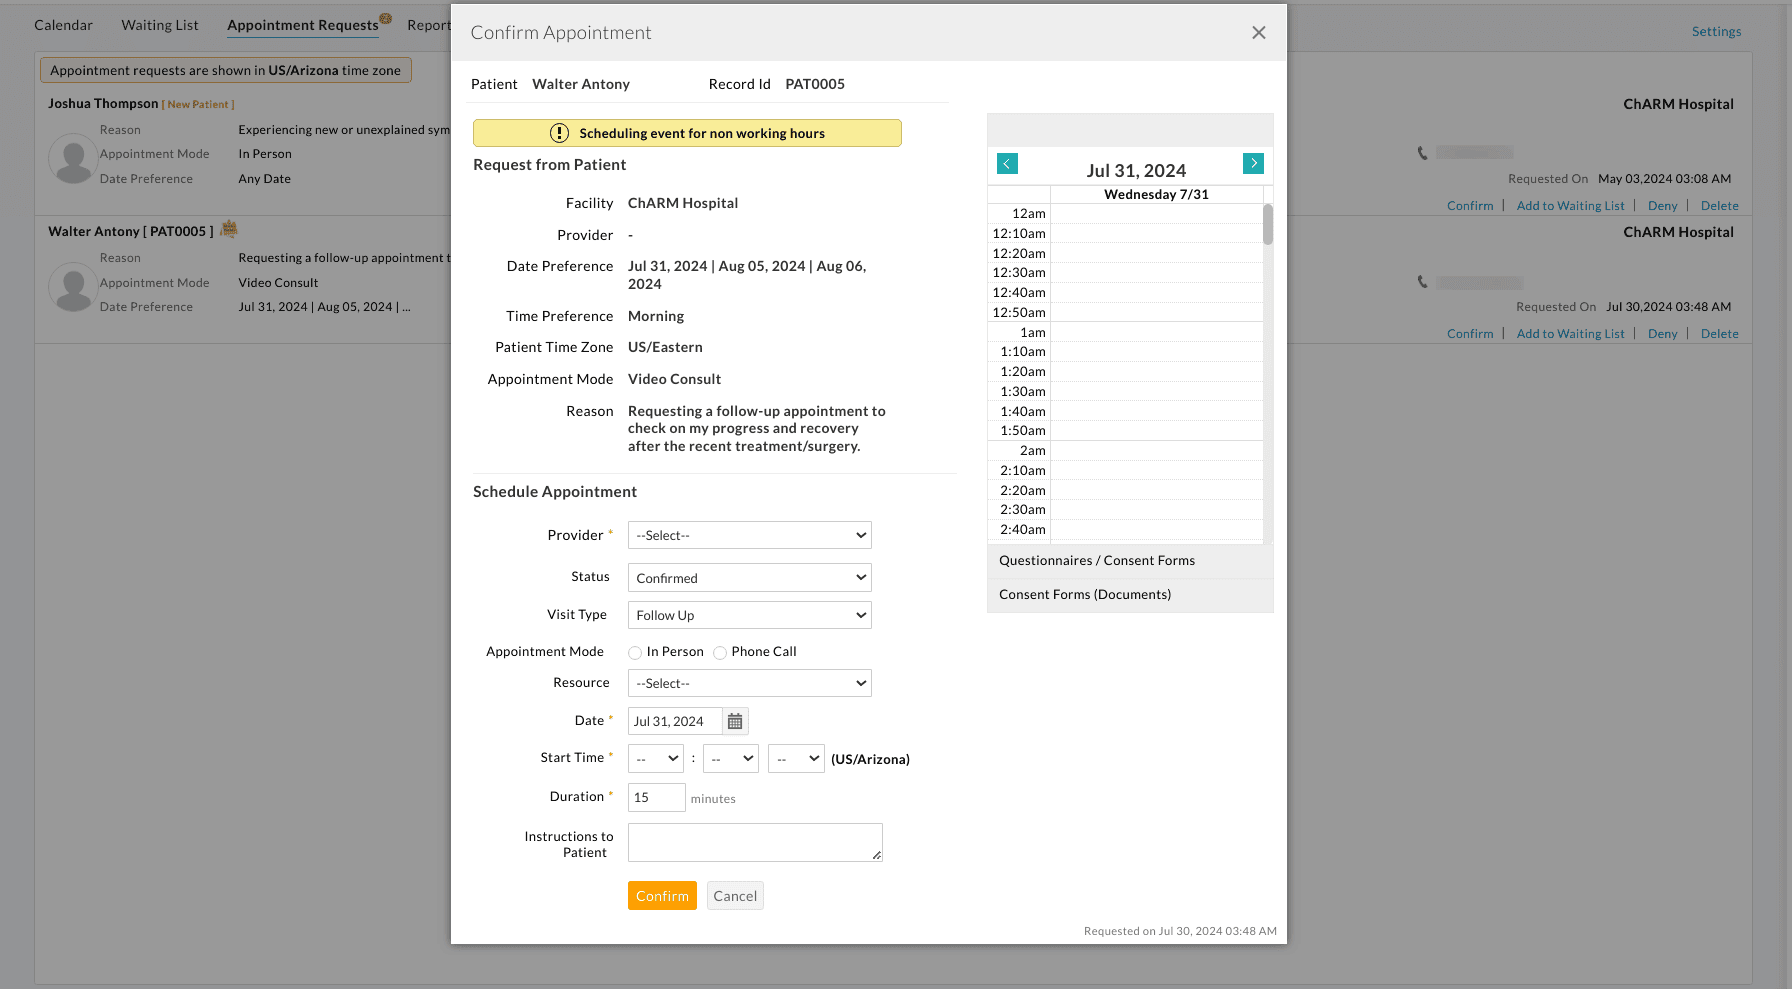Click the phone icon for Joshua Thompson's request
The image size is (1792, 989).
[x=1421, y=152]
